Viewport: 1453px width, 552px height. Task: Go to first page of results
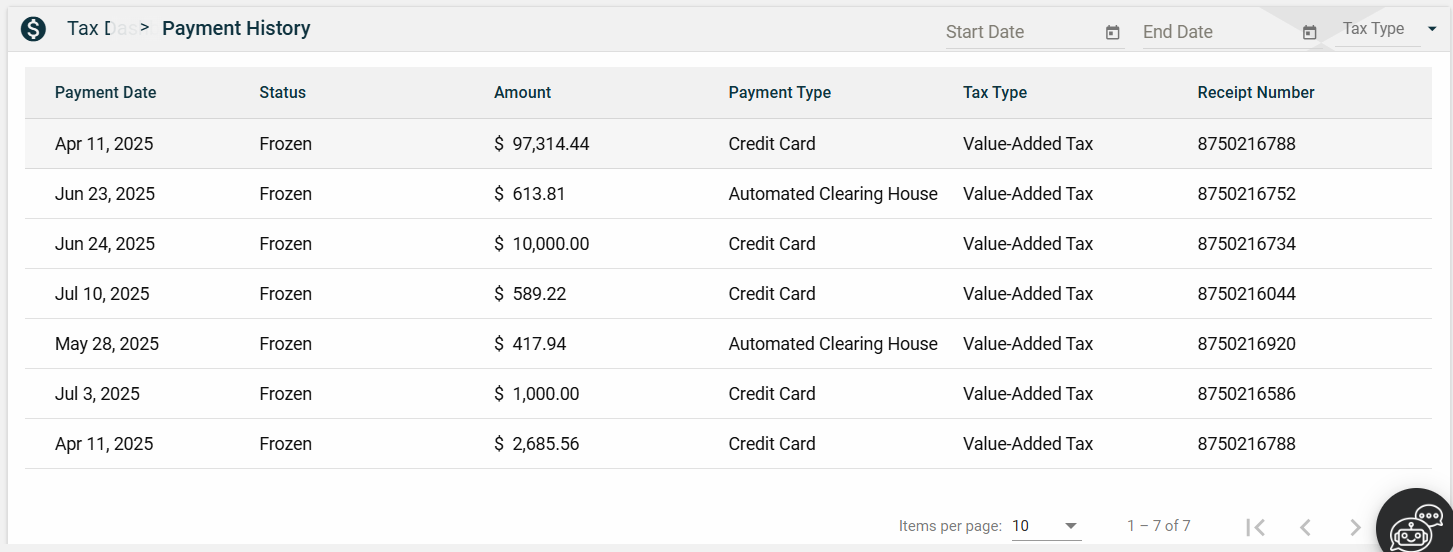coord(1256,527)
